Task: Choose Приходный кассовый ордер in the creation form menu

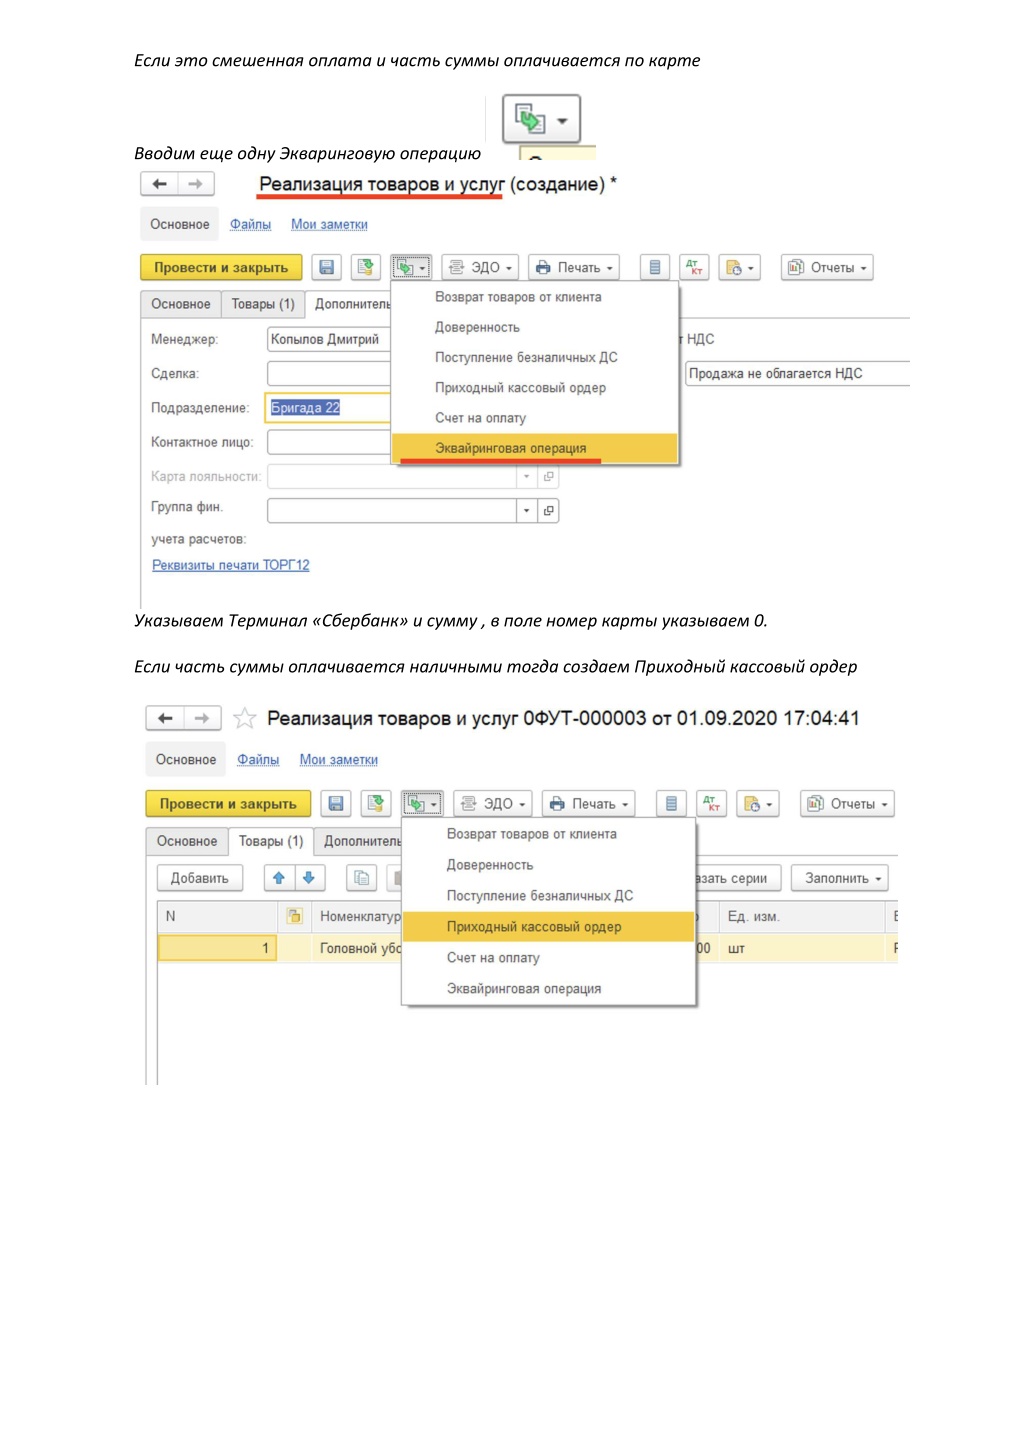Action: pyautogui.click(x=535, y=388)
